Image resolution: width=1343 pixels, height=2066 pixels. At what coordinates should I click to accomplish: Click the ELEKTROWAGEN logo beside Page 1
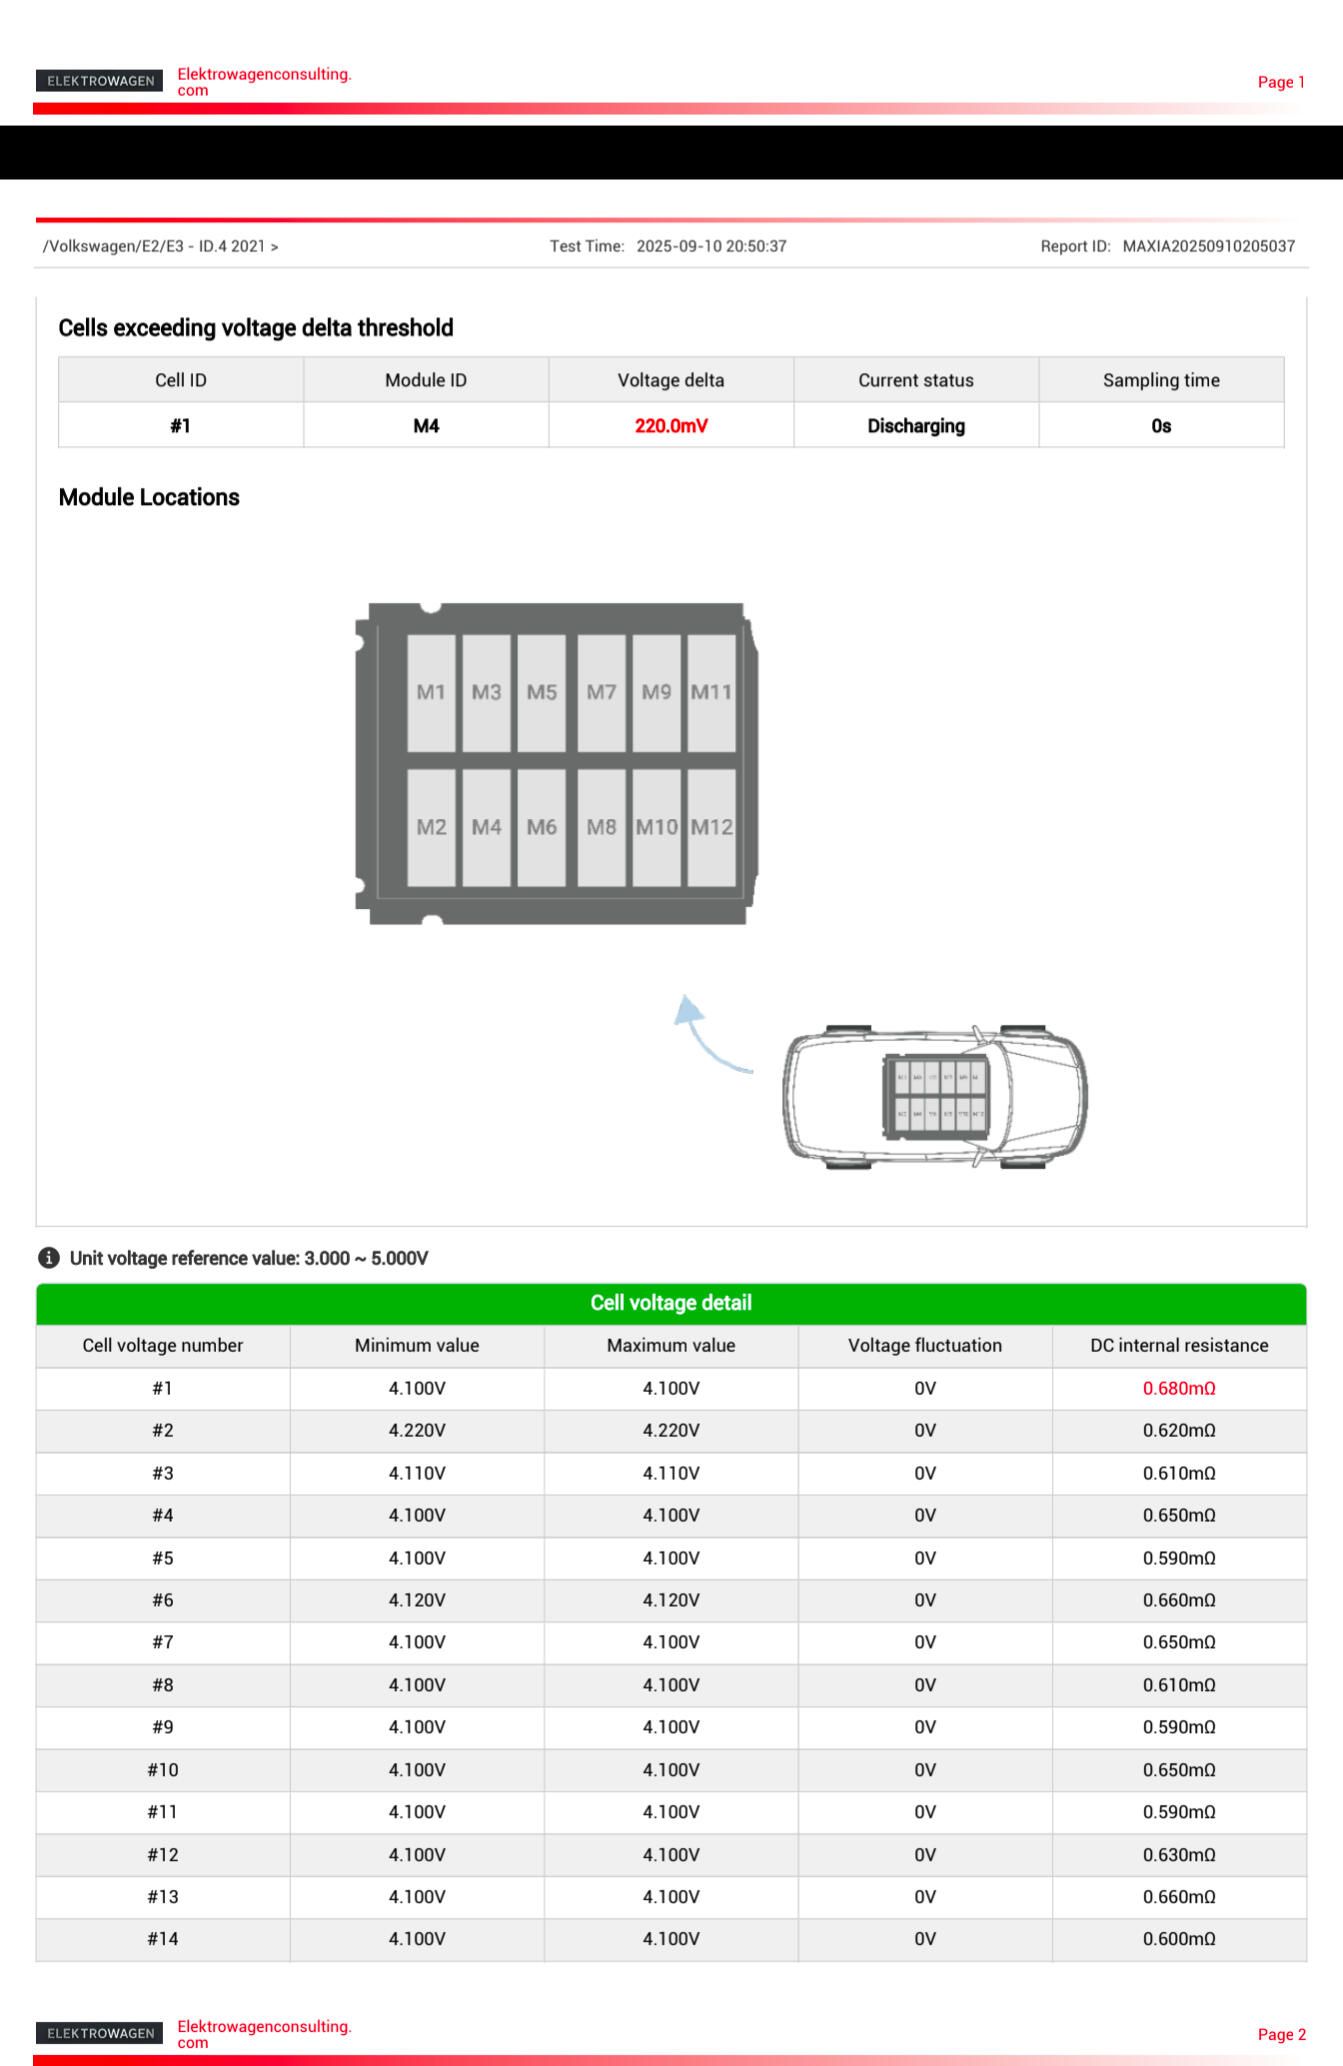(100, 81)
